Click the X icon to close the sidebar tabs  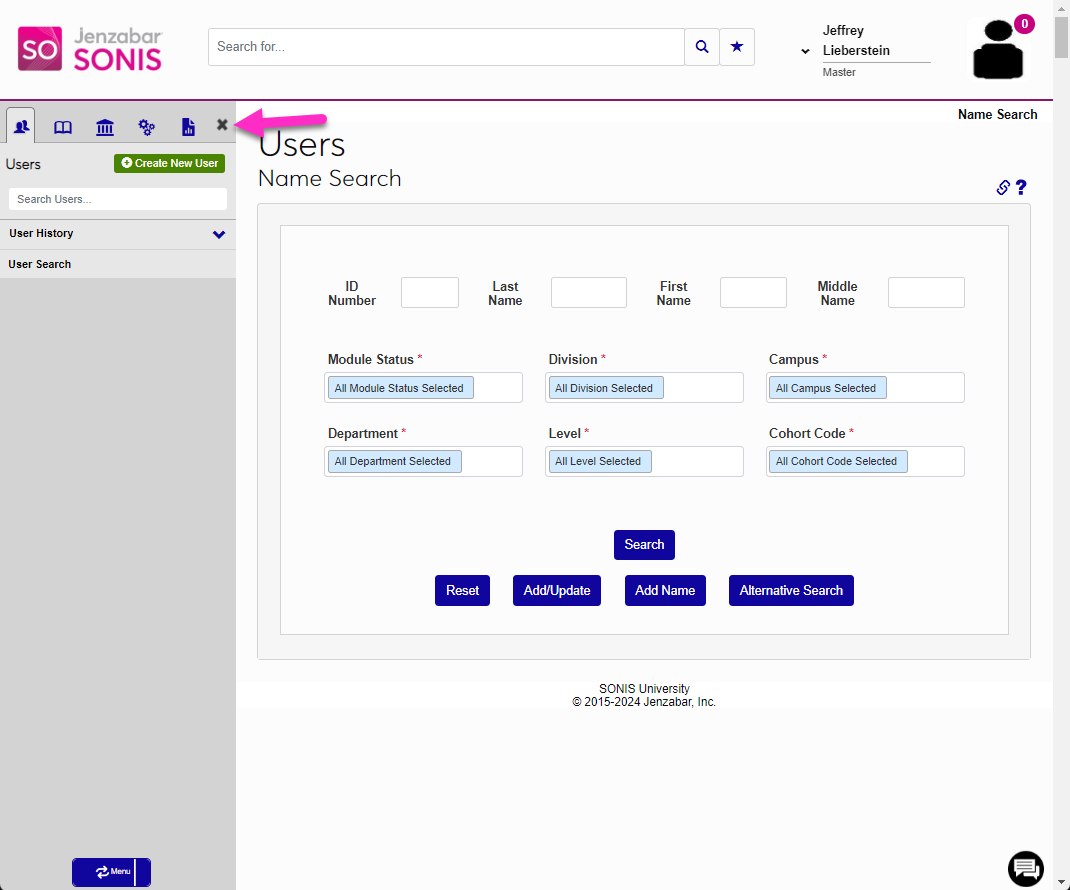coord(221,125)
